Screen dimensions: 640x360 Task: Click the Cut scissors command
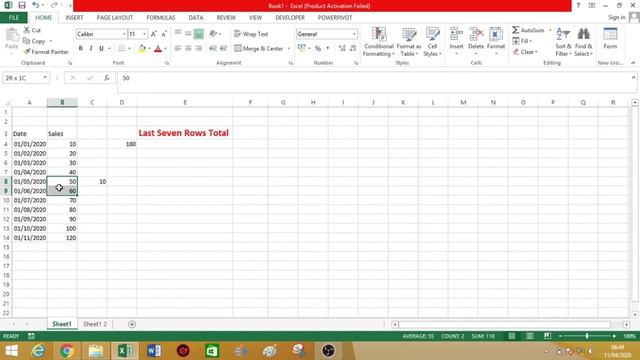pyautogui.click(x=32, y=30)
